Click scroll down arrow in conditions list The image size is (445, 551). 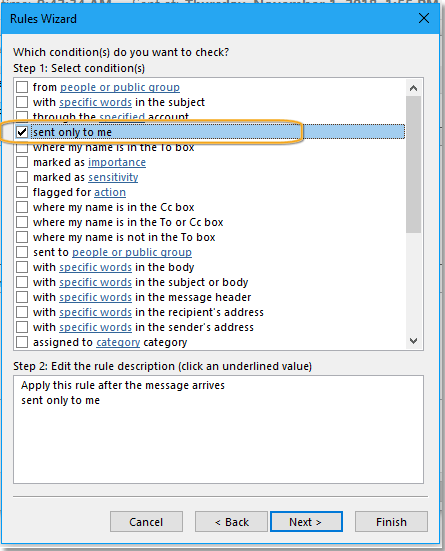tap(413, 341)
